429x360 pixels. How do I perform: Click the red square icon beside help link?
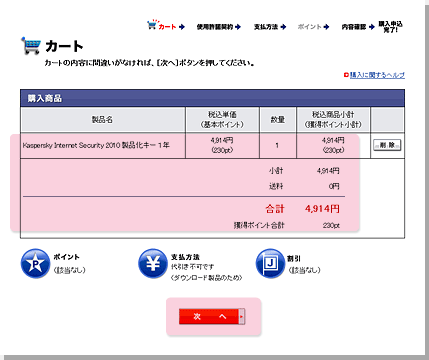[346, 75]
